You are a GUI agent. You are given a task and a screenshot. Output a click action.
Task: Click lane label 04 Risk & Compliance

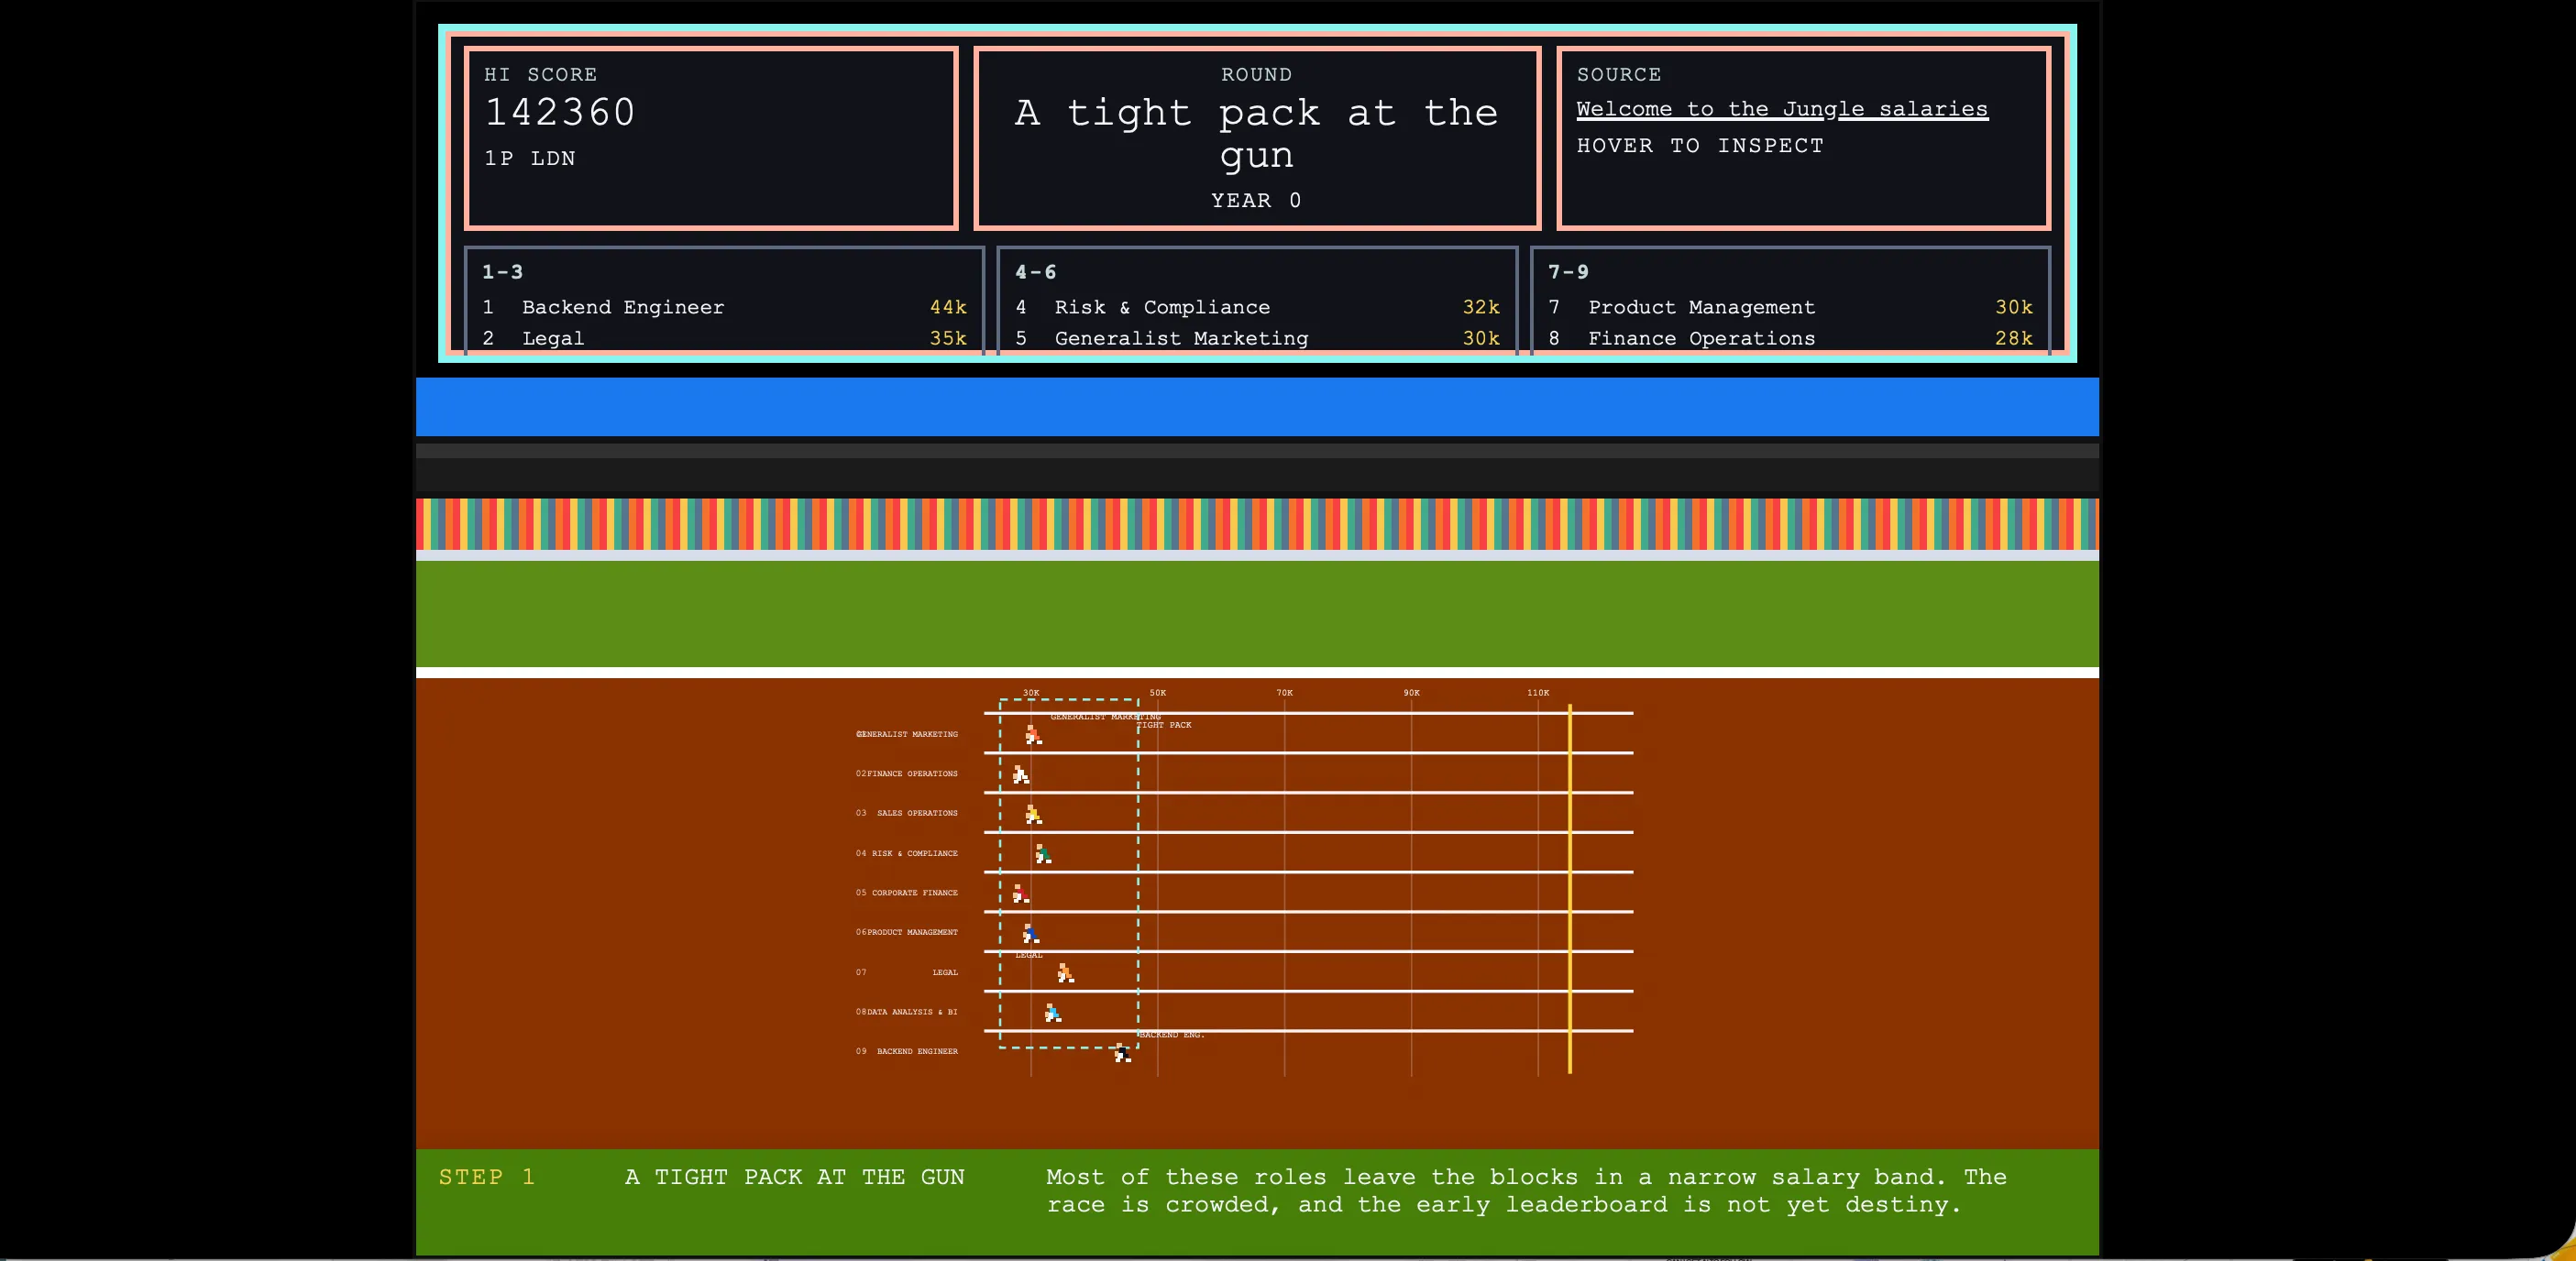(907, 853)
